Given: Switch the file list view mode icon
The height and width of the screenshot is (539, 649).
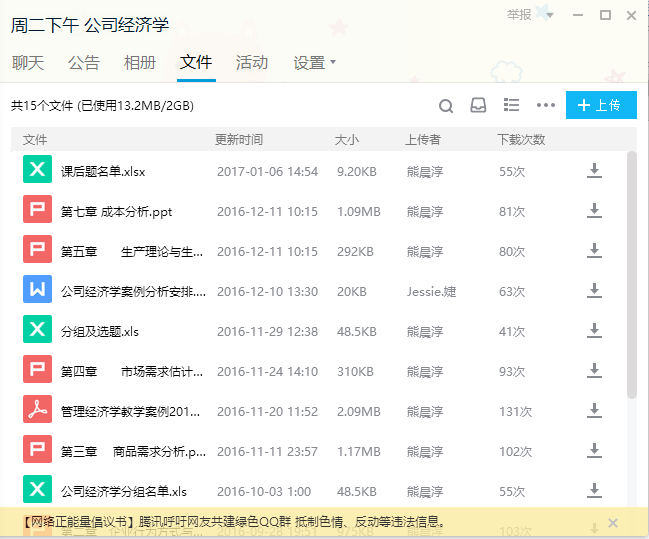Looking at the screenshot, I should [511, 105].
